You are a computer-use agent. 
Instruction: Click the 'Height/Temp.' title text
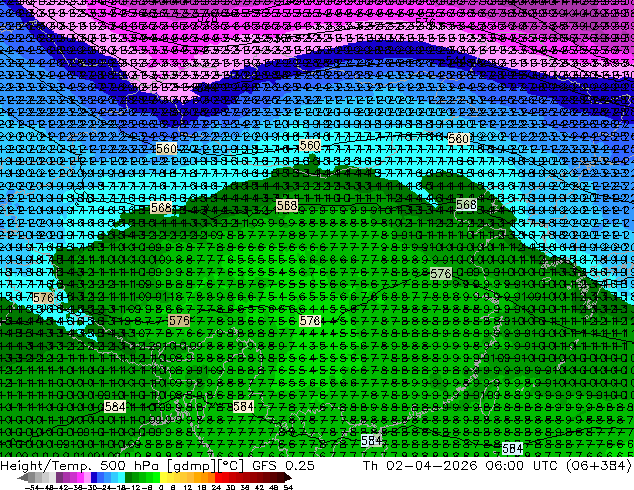point(46,466)
